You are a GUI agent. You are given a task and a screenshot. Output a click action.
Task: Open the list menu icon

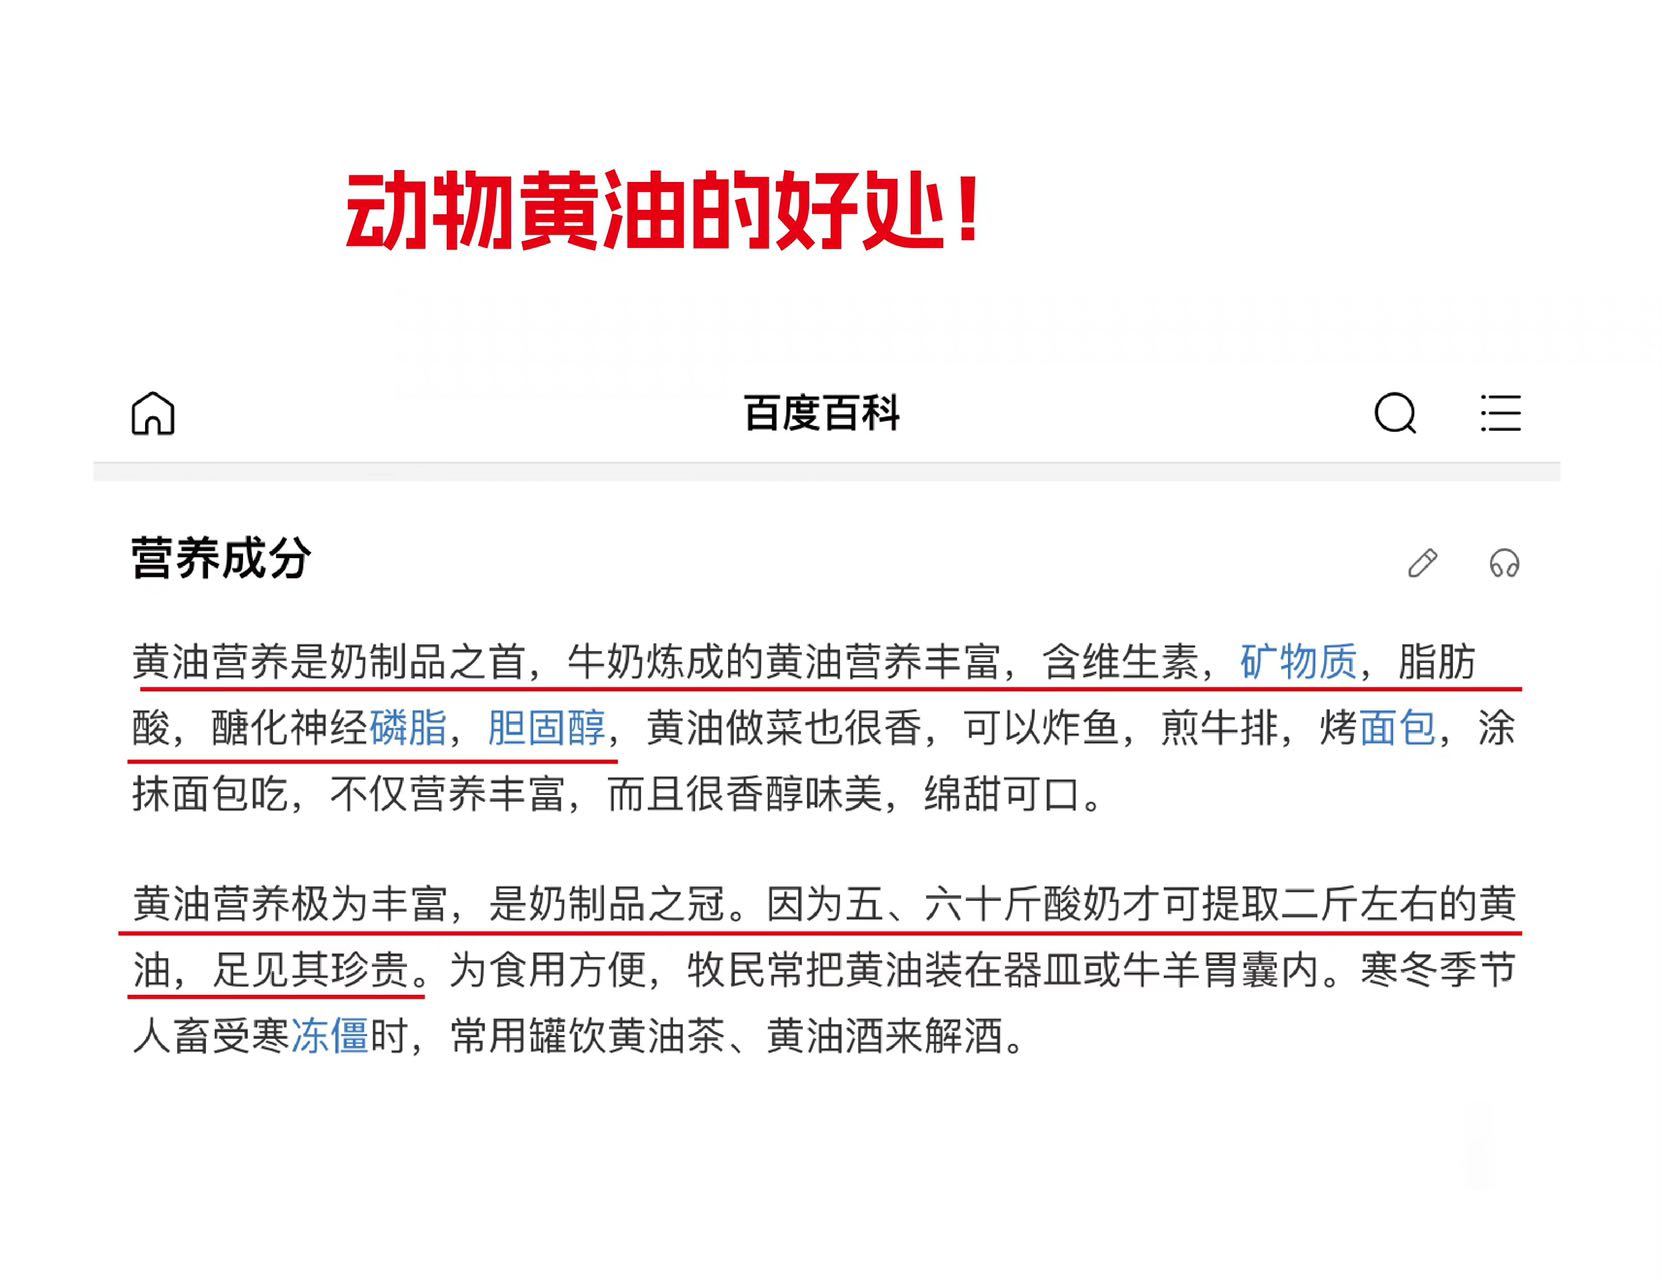1500,413
